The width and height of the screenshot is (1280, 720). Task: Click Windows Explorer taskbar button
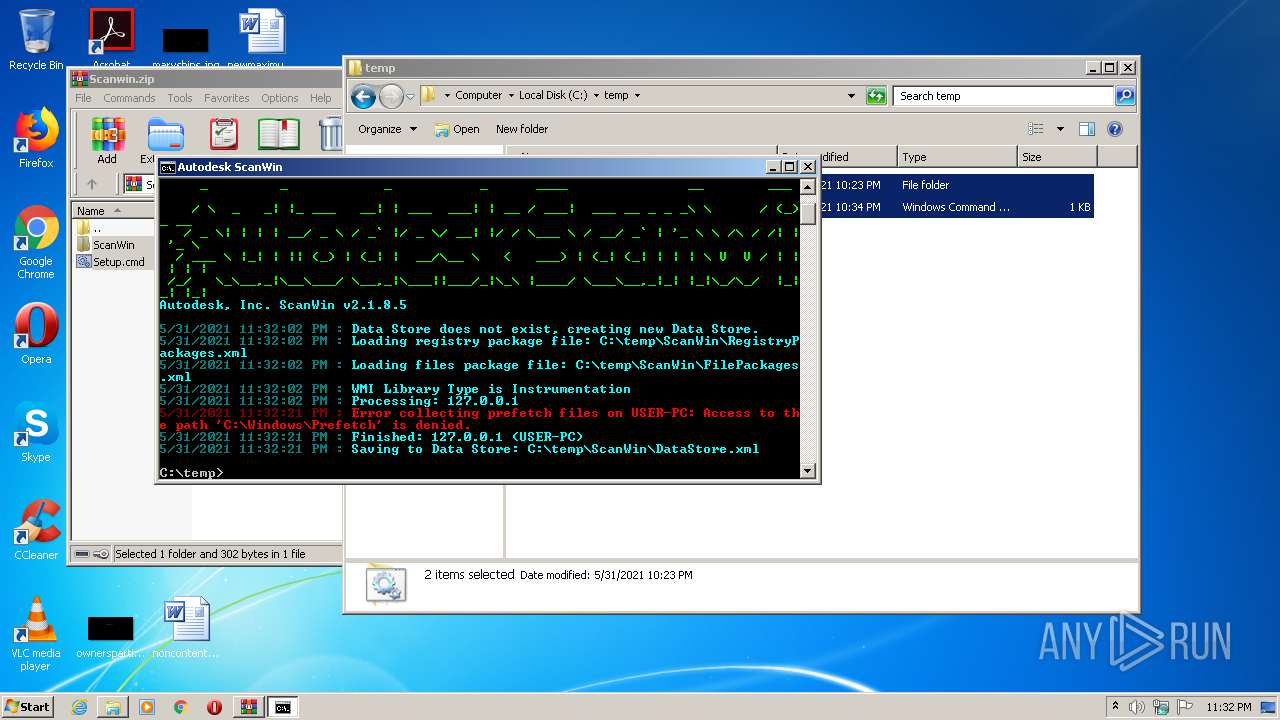click(x=113, y=707)
